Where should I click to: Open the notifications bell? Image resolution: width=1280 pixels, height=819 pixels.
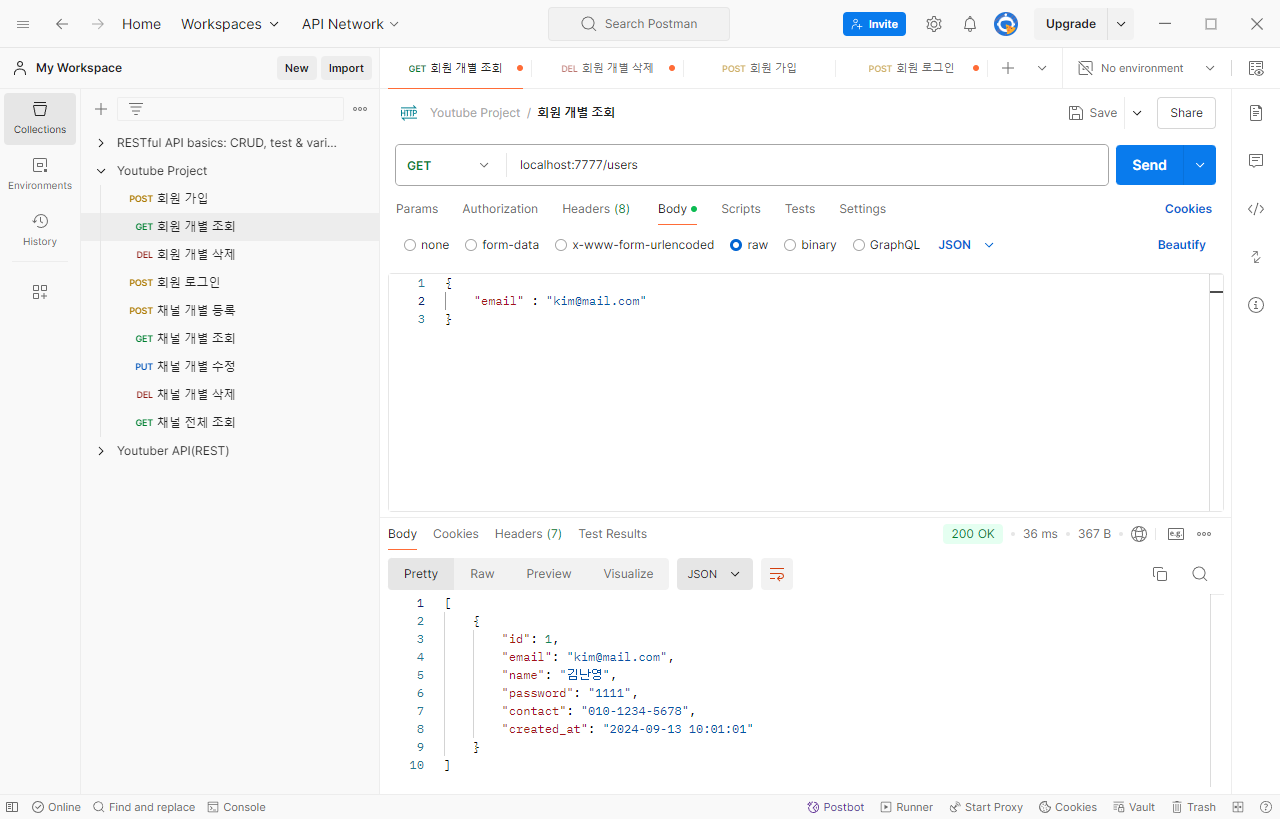coord(970,24)
